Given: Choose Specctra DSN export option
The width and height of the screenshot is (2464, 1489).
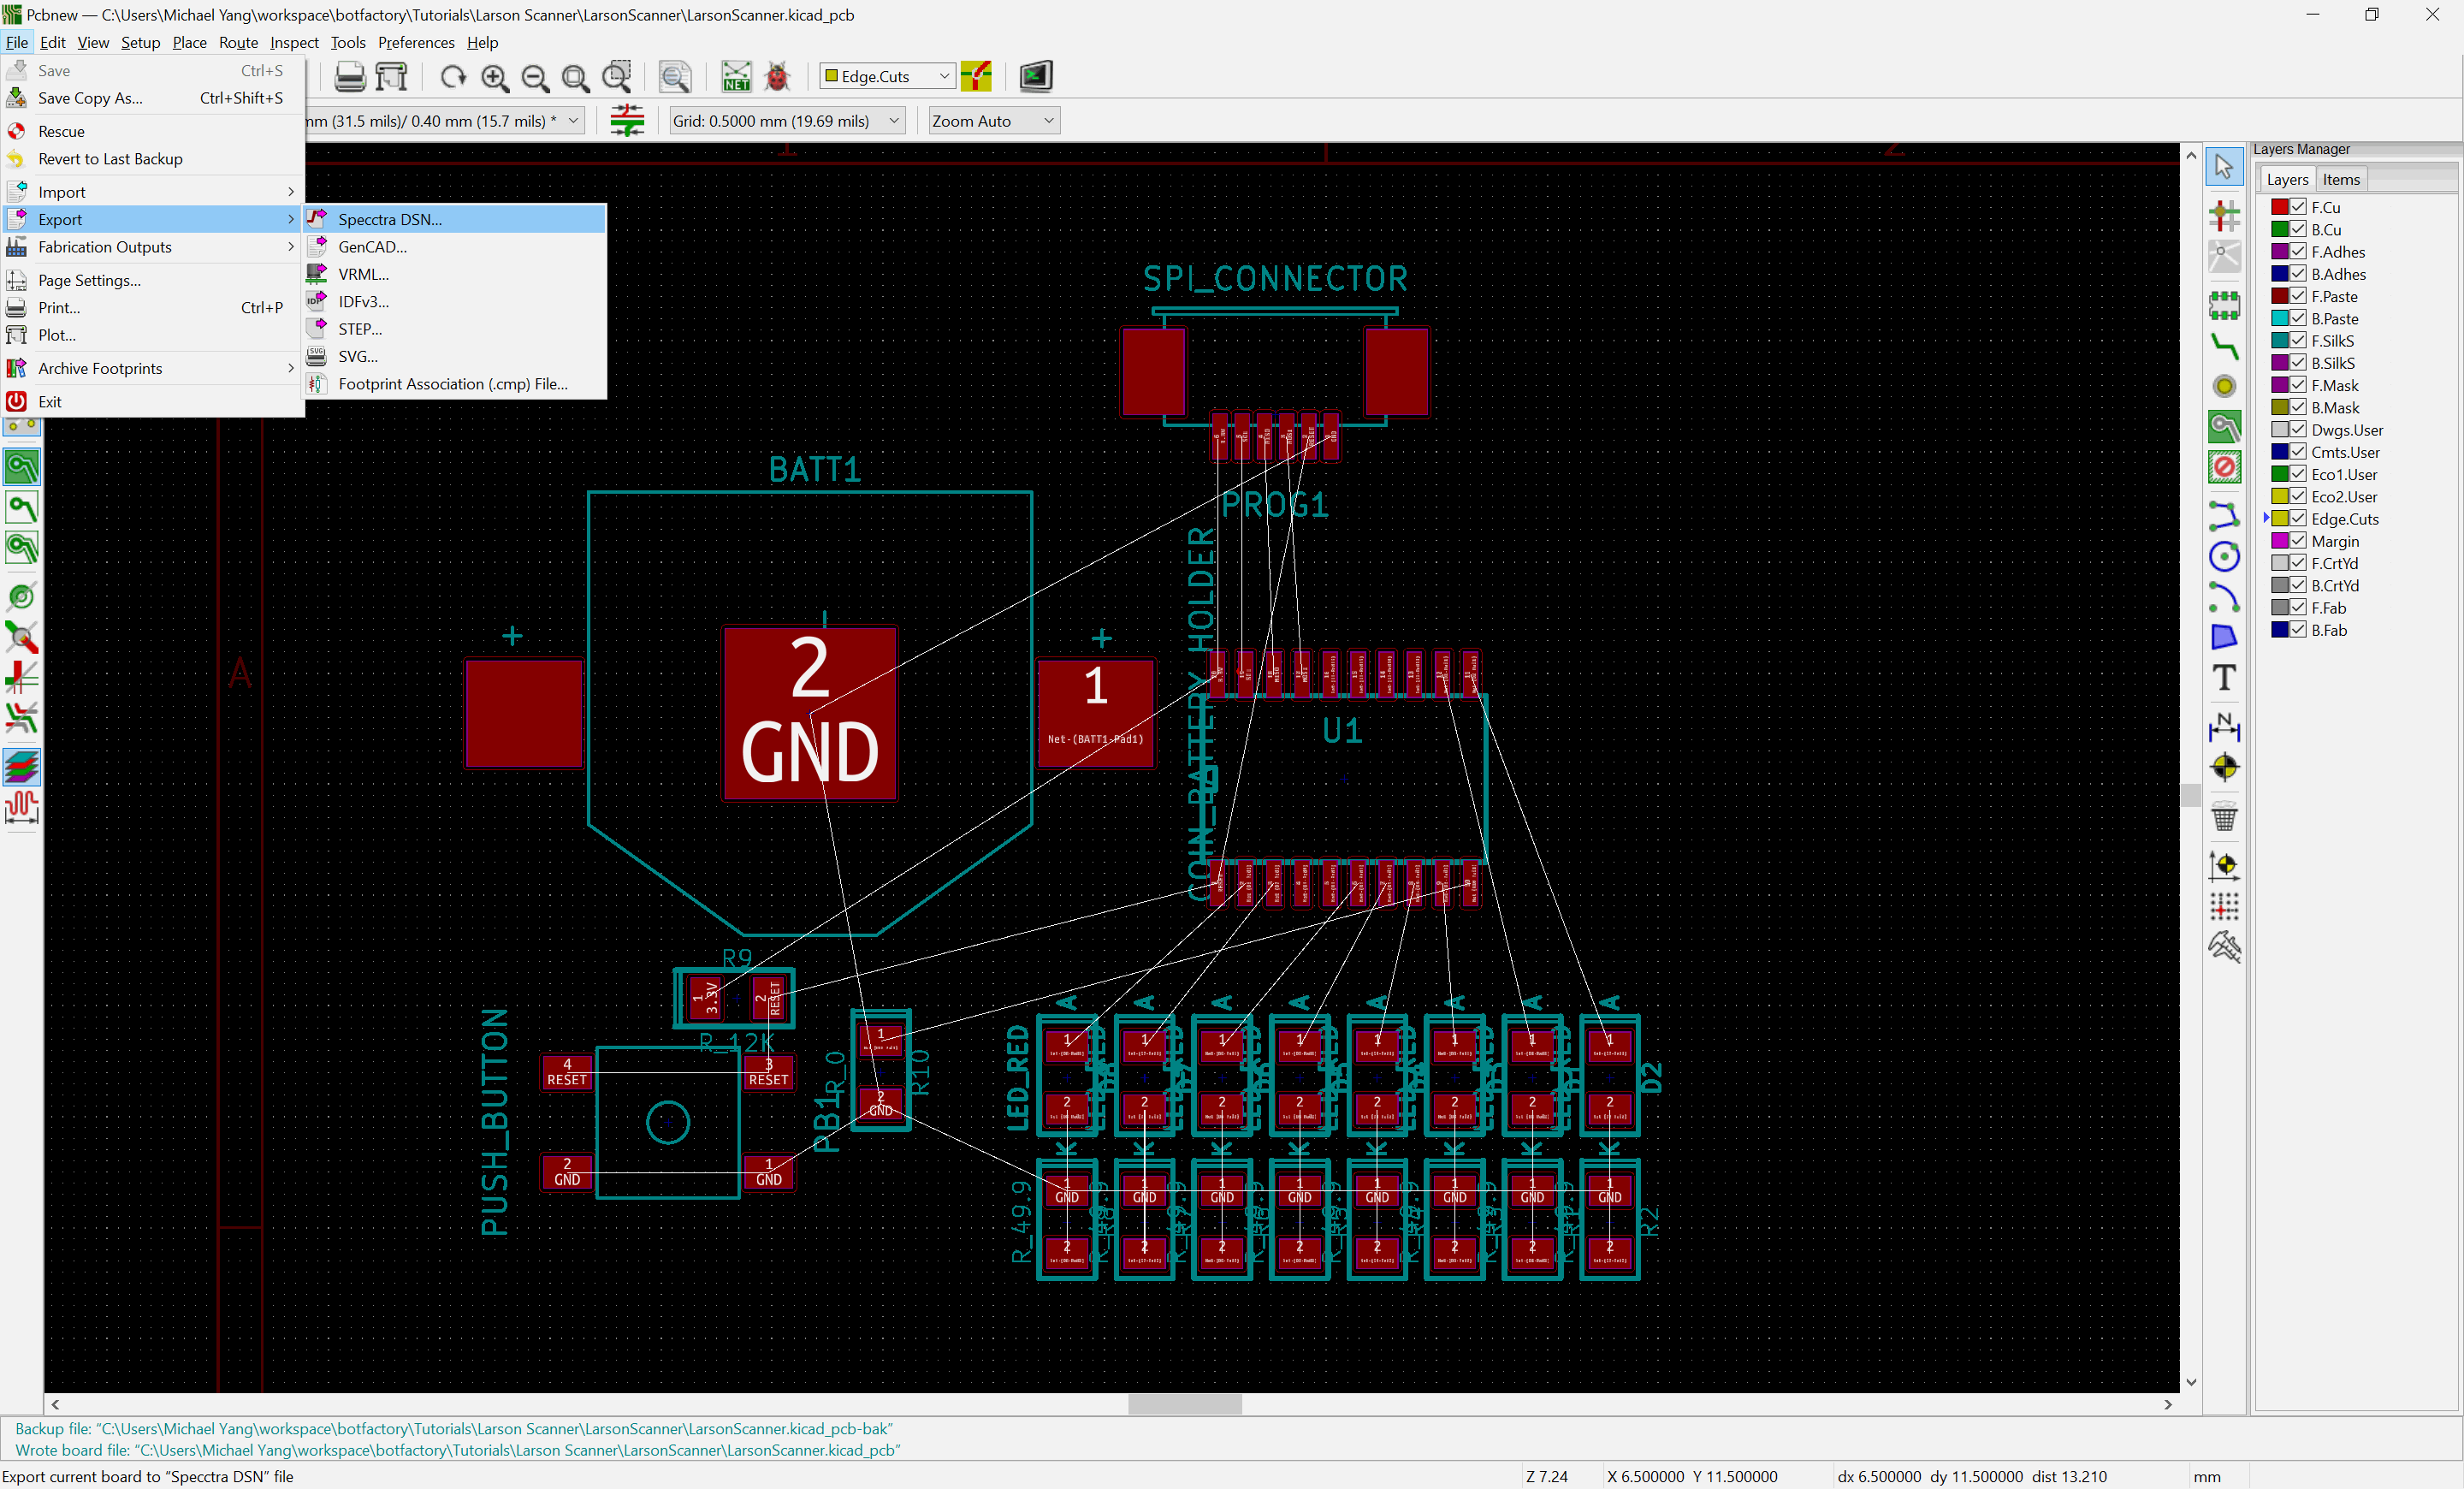Looking at the screenshot, I should click(x=390, y=219).
